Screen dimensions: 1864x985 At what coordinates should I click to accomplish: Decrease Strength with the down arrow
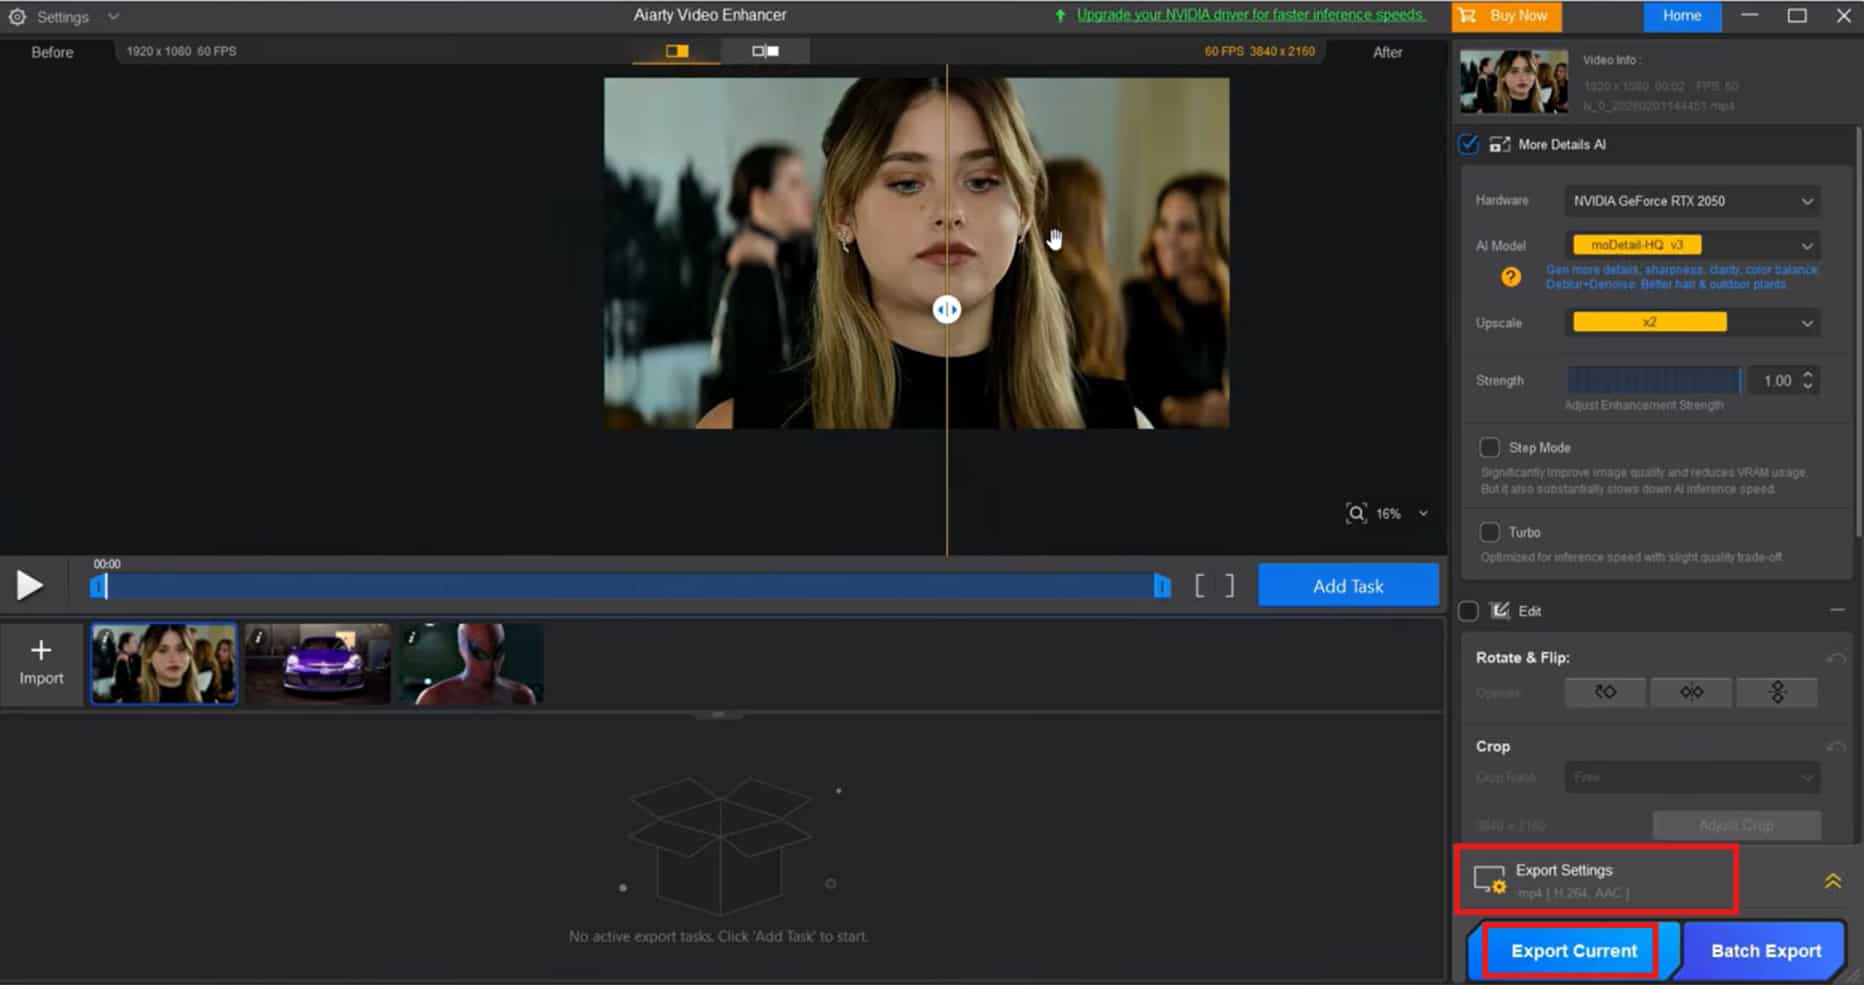coord(1808,387)
